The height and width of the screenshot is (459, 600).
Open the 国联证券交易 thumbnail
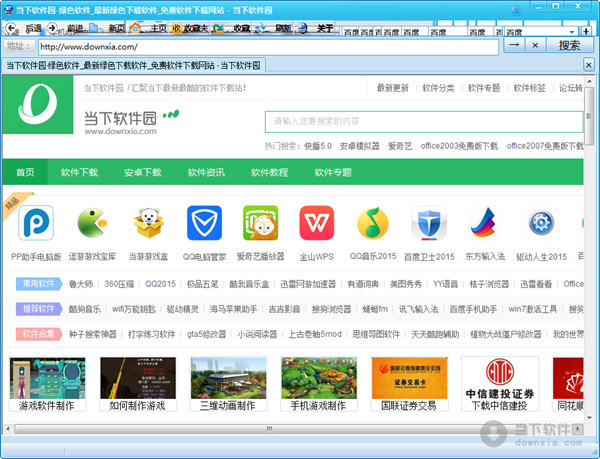click(409, 384)
